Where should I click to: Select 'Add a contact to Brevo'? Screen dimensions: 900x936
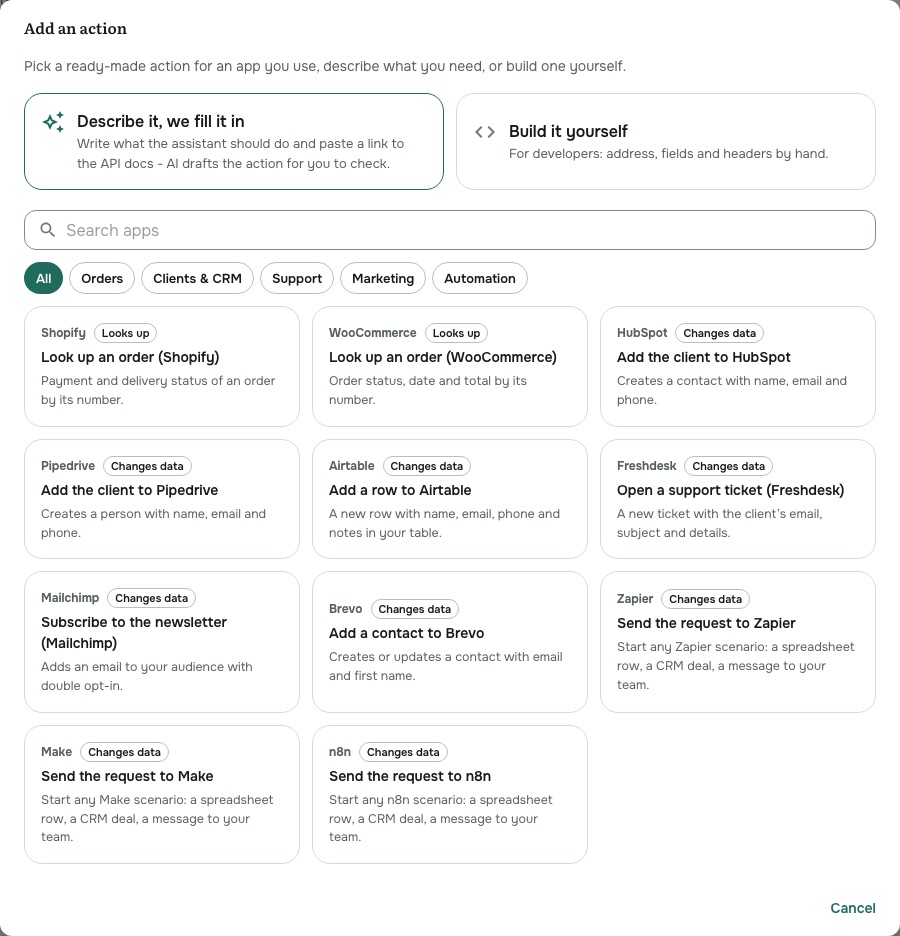(450, 642)
